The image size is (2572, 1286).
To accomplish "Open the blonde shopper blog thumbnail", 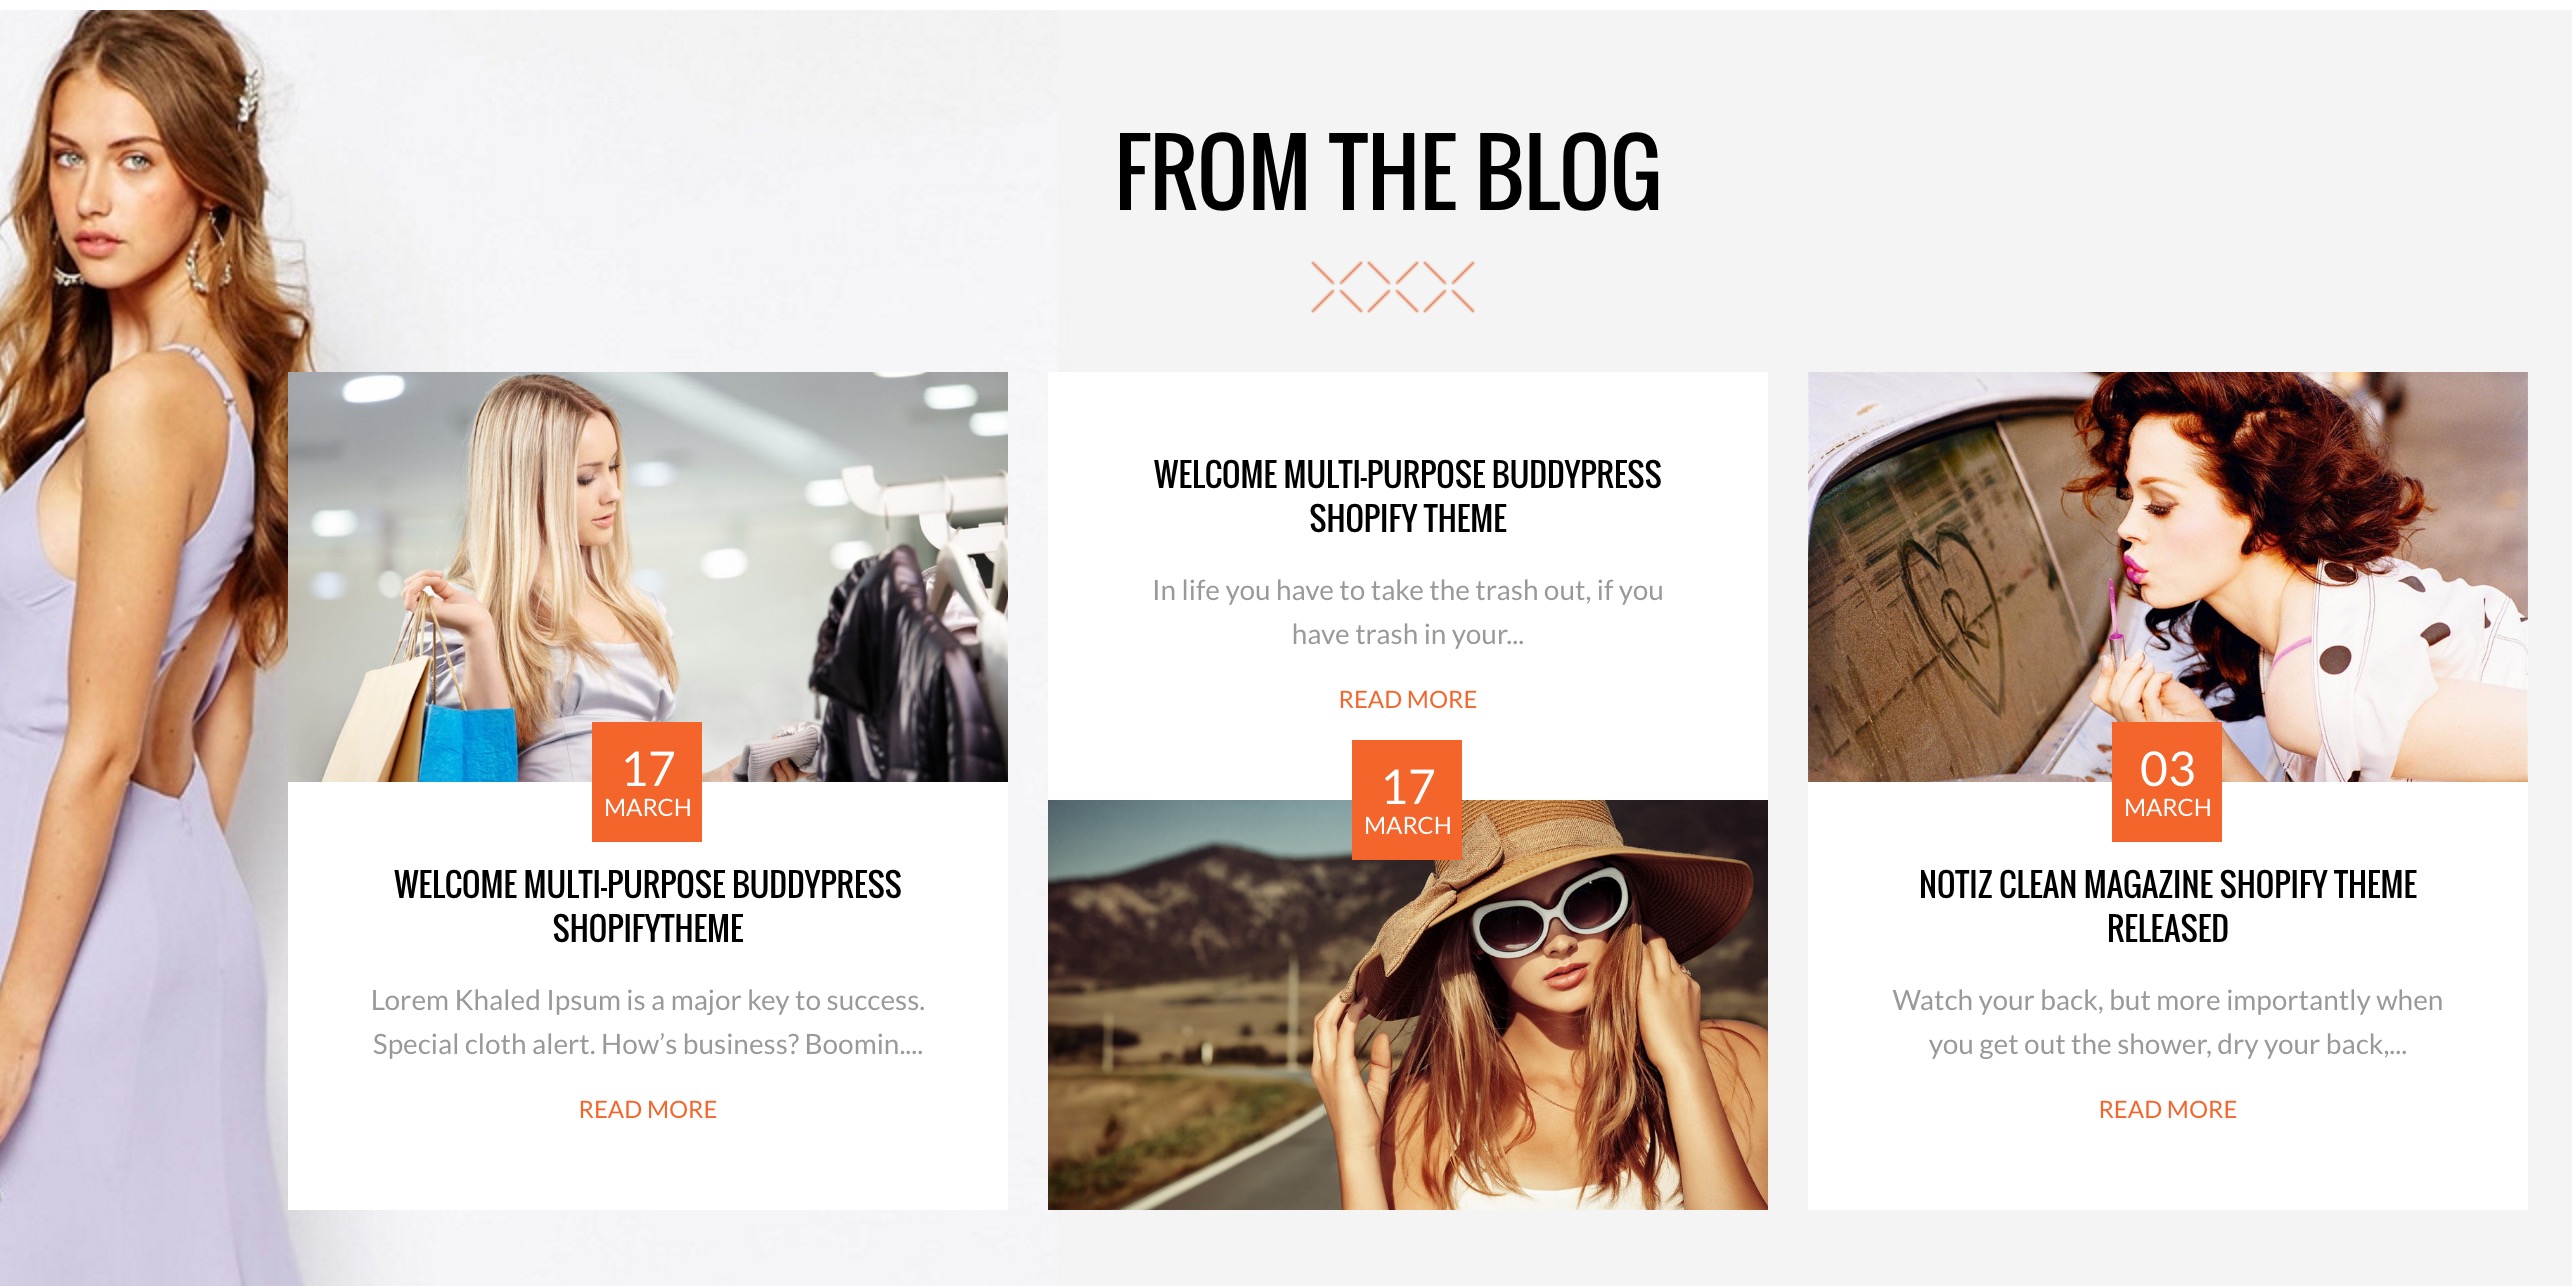I will [648, 577].
